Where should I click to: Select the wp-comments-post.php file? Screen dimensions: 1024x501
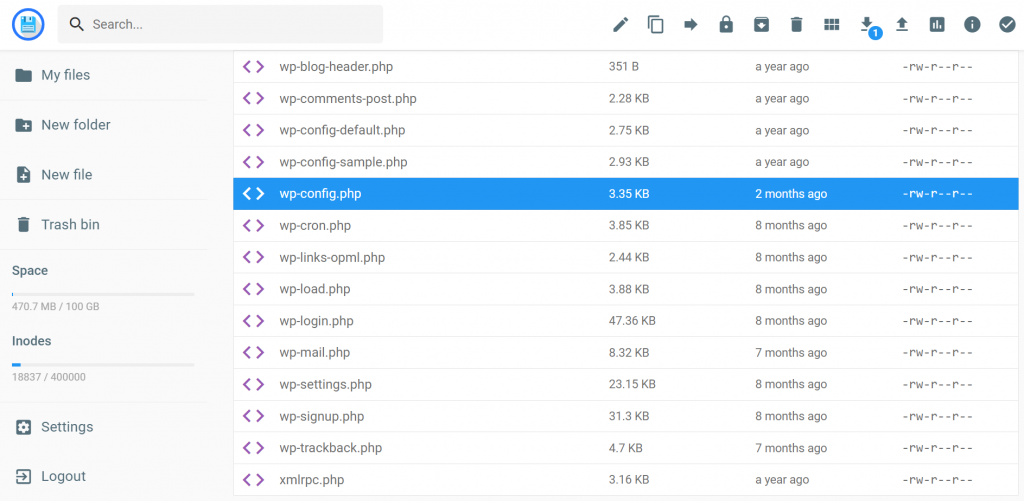(626, 99)
